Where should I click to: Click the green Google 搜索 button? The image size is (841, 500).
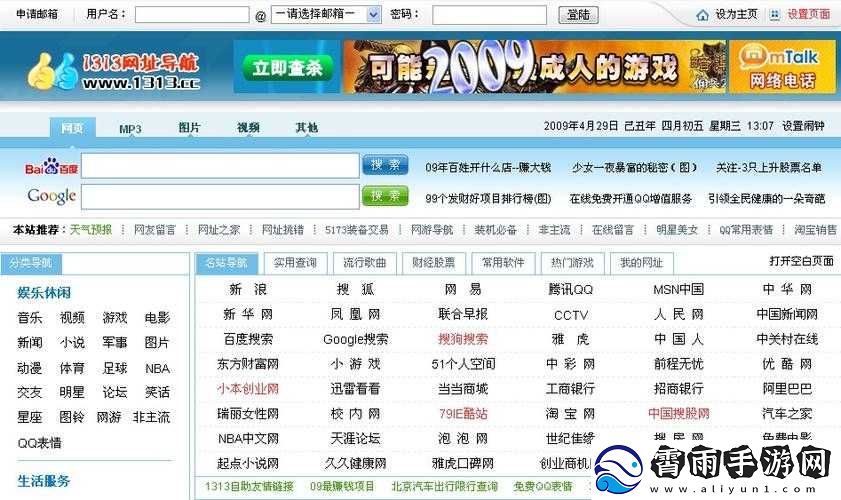click(x=385, y=196)
